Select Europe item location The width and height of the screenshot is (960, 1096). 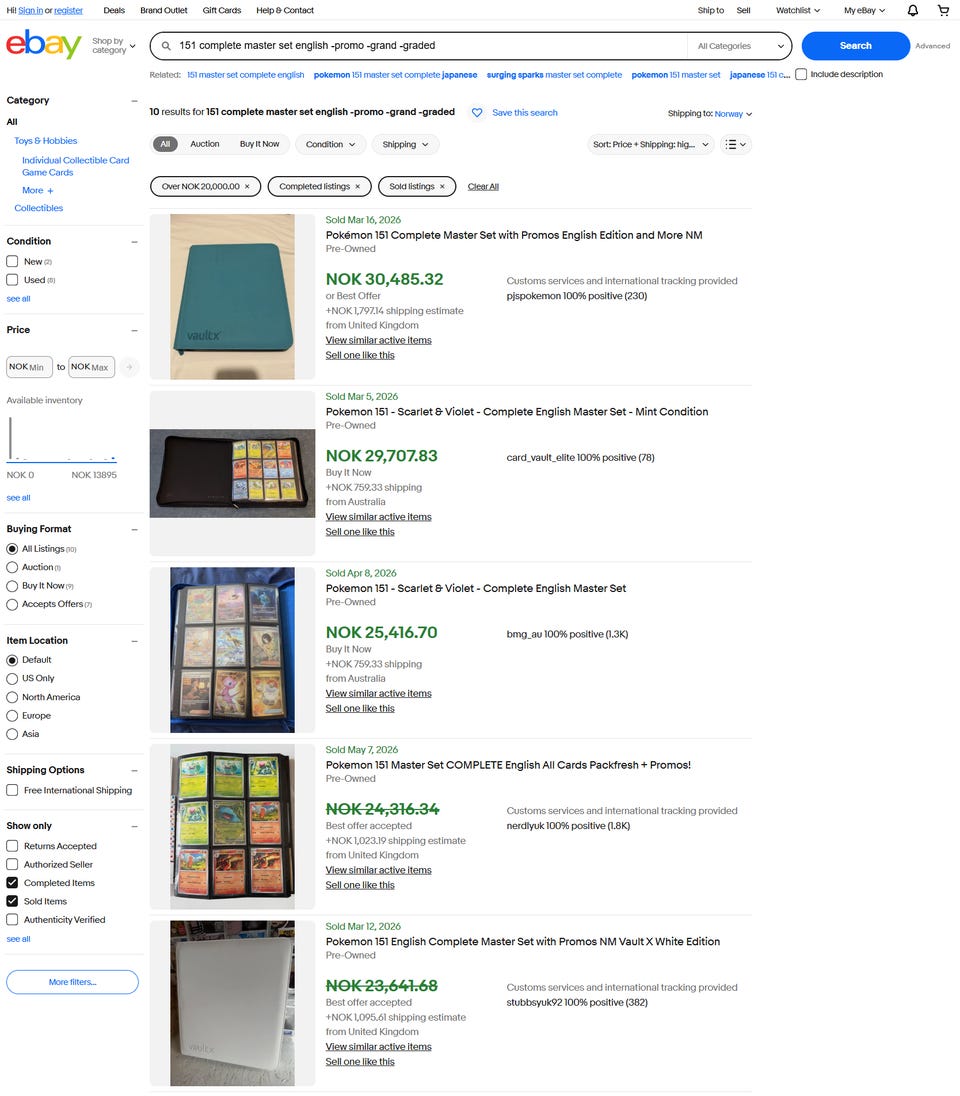coord(12,716)
